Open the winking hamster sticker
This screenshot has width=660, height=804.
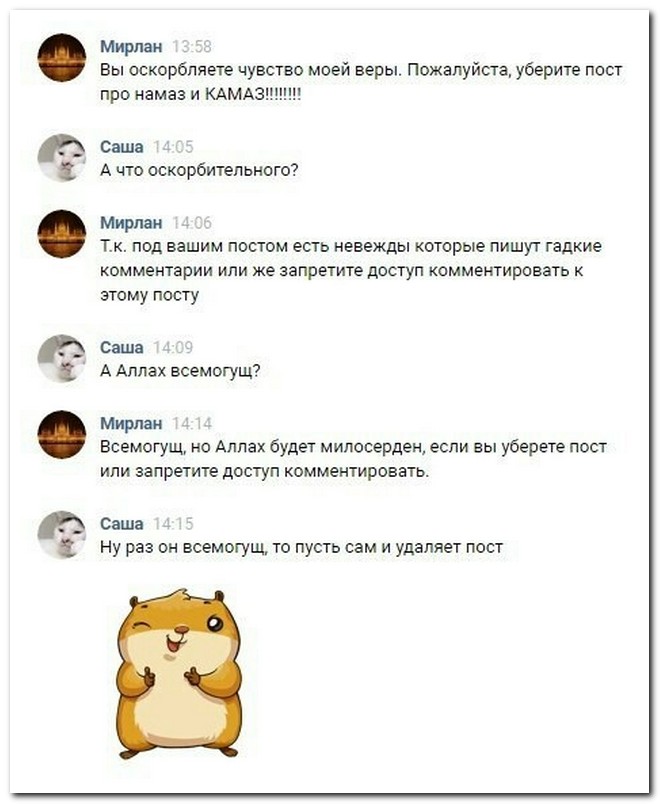pyautogui.click(x=178, y=674)
